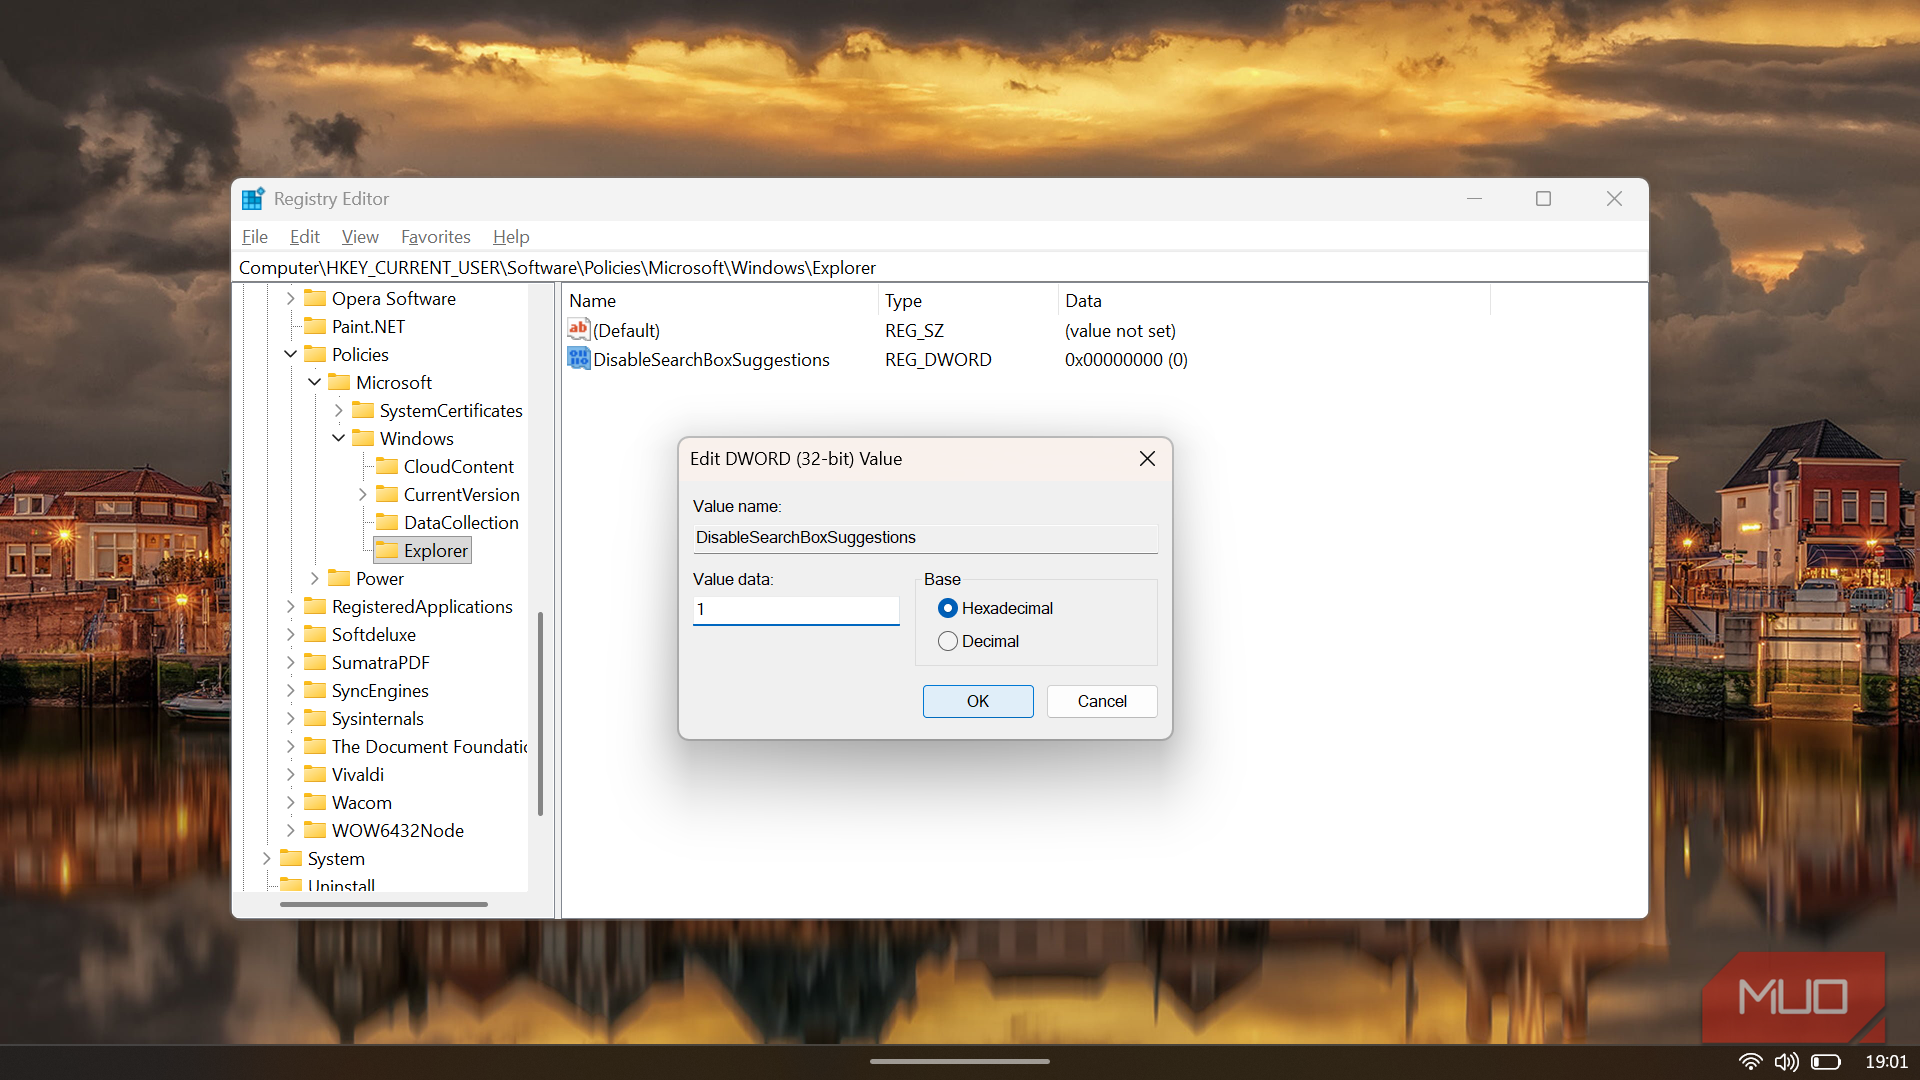Open the Favorites menu

[x=436, y=237]
